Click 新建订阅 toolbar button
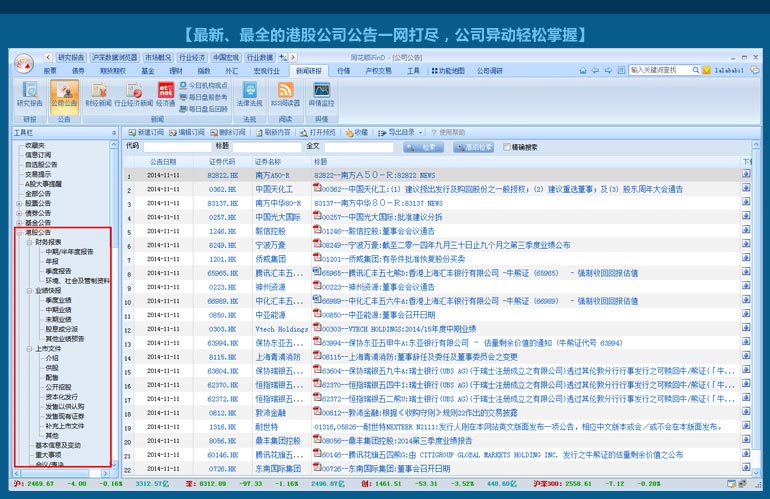The image size is (770, 499). 145,133
